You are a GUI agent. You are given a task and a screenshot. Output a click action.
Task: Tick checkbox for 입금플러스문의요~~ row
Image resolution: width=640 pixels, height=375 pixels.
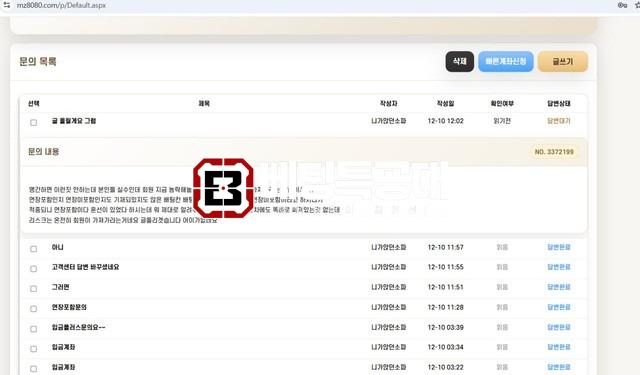click(33, 329)
